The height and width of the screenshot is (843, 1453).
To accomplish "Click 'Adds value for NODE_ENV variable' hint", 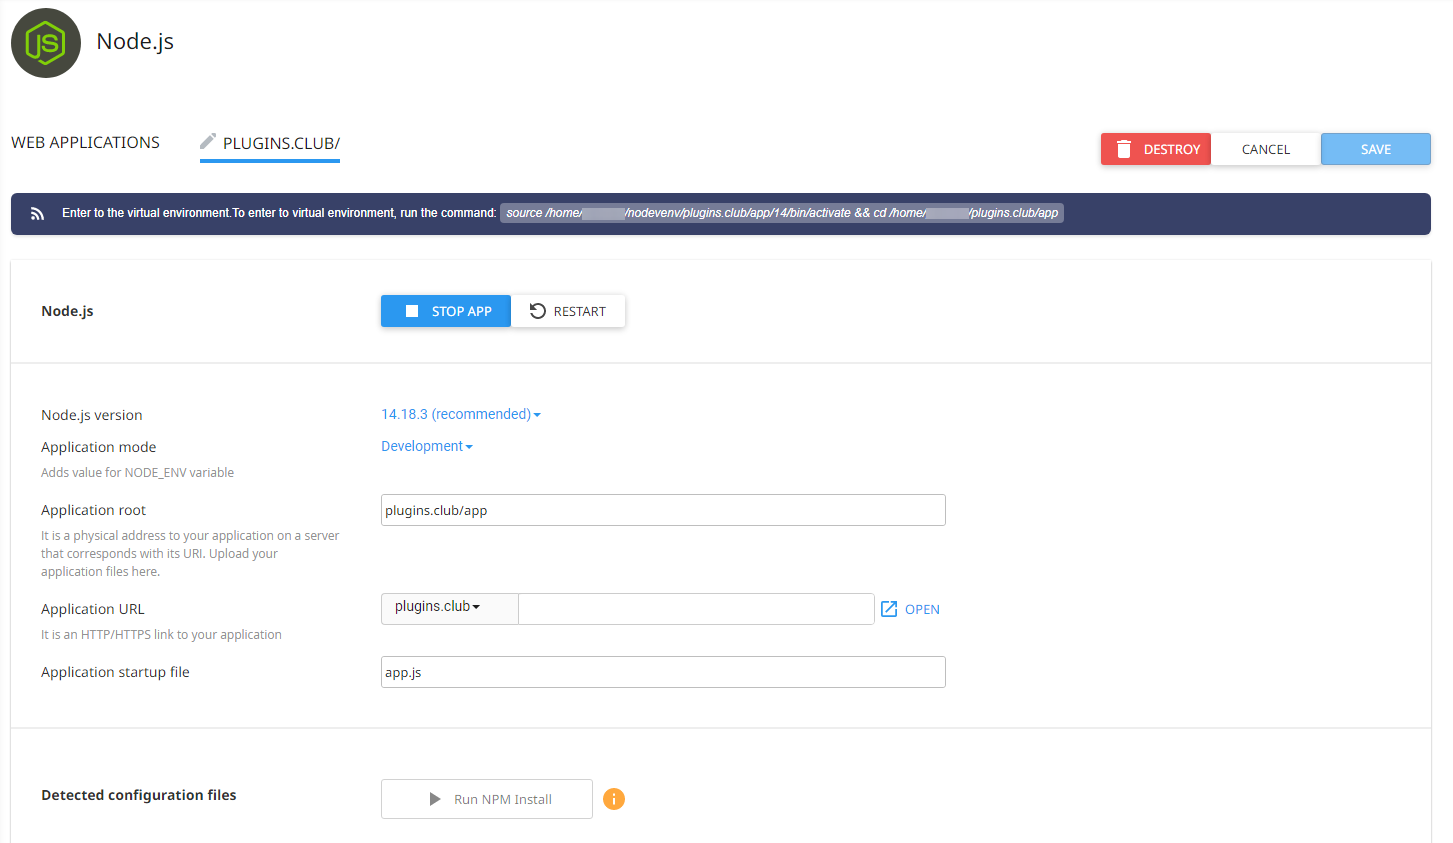I will tap(137, 472).
